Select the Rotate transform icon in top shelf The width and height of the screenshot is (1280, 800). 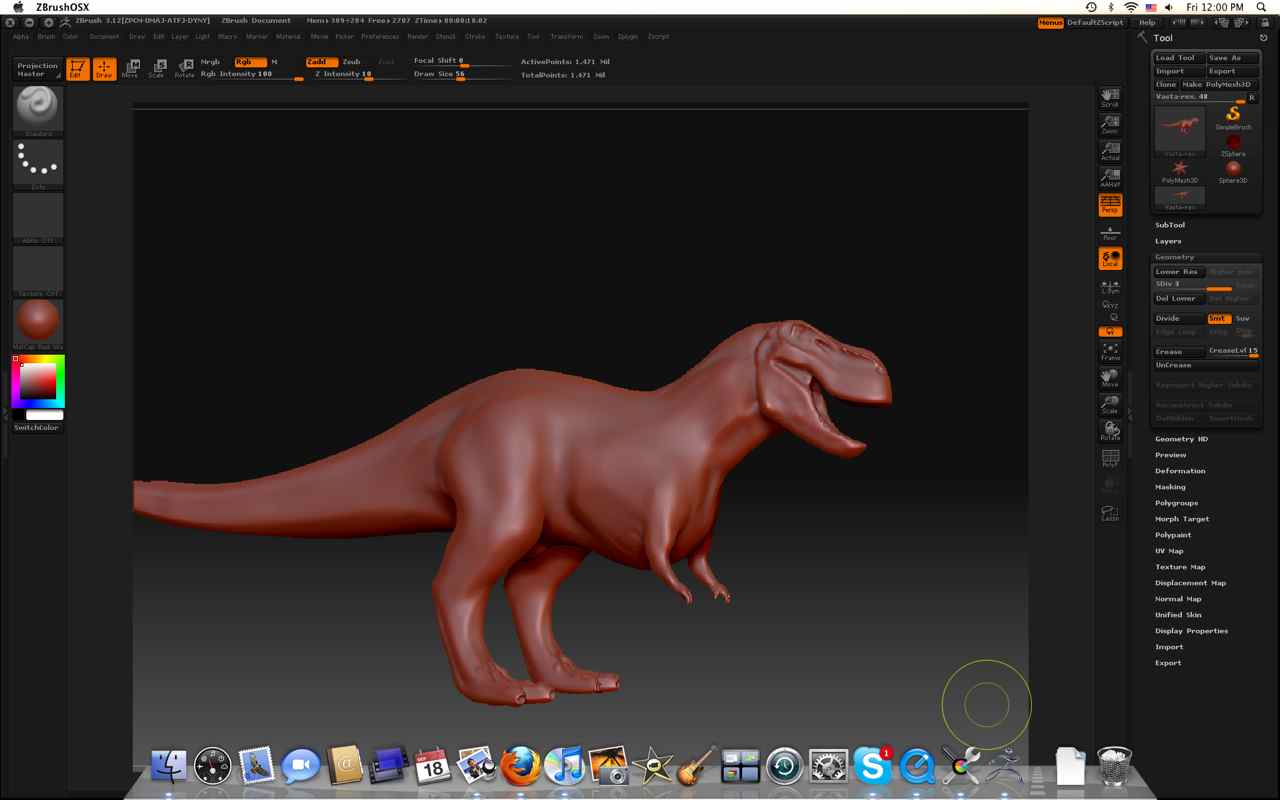coord(184,69)
